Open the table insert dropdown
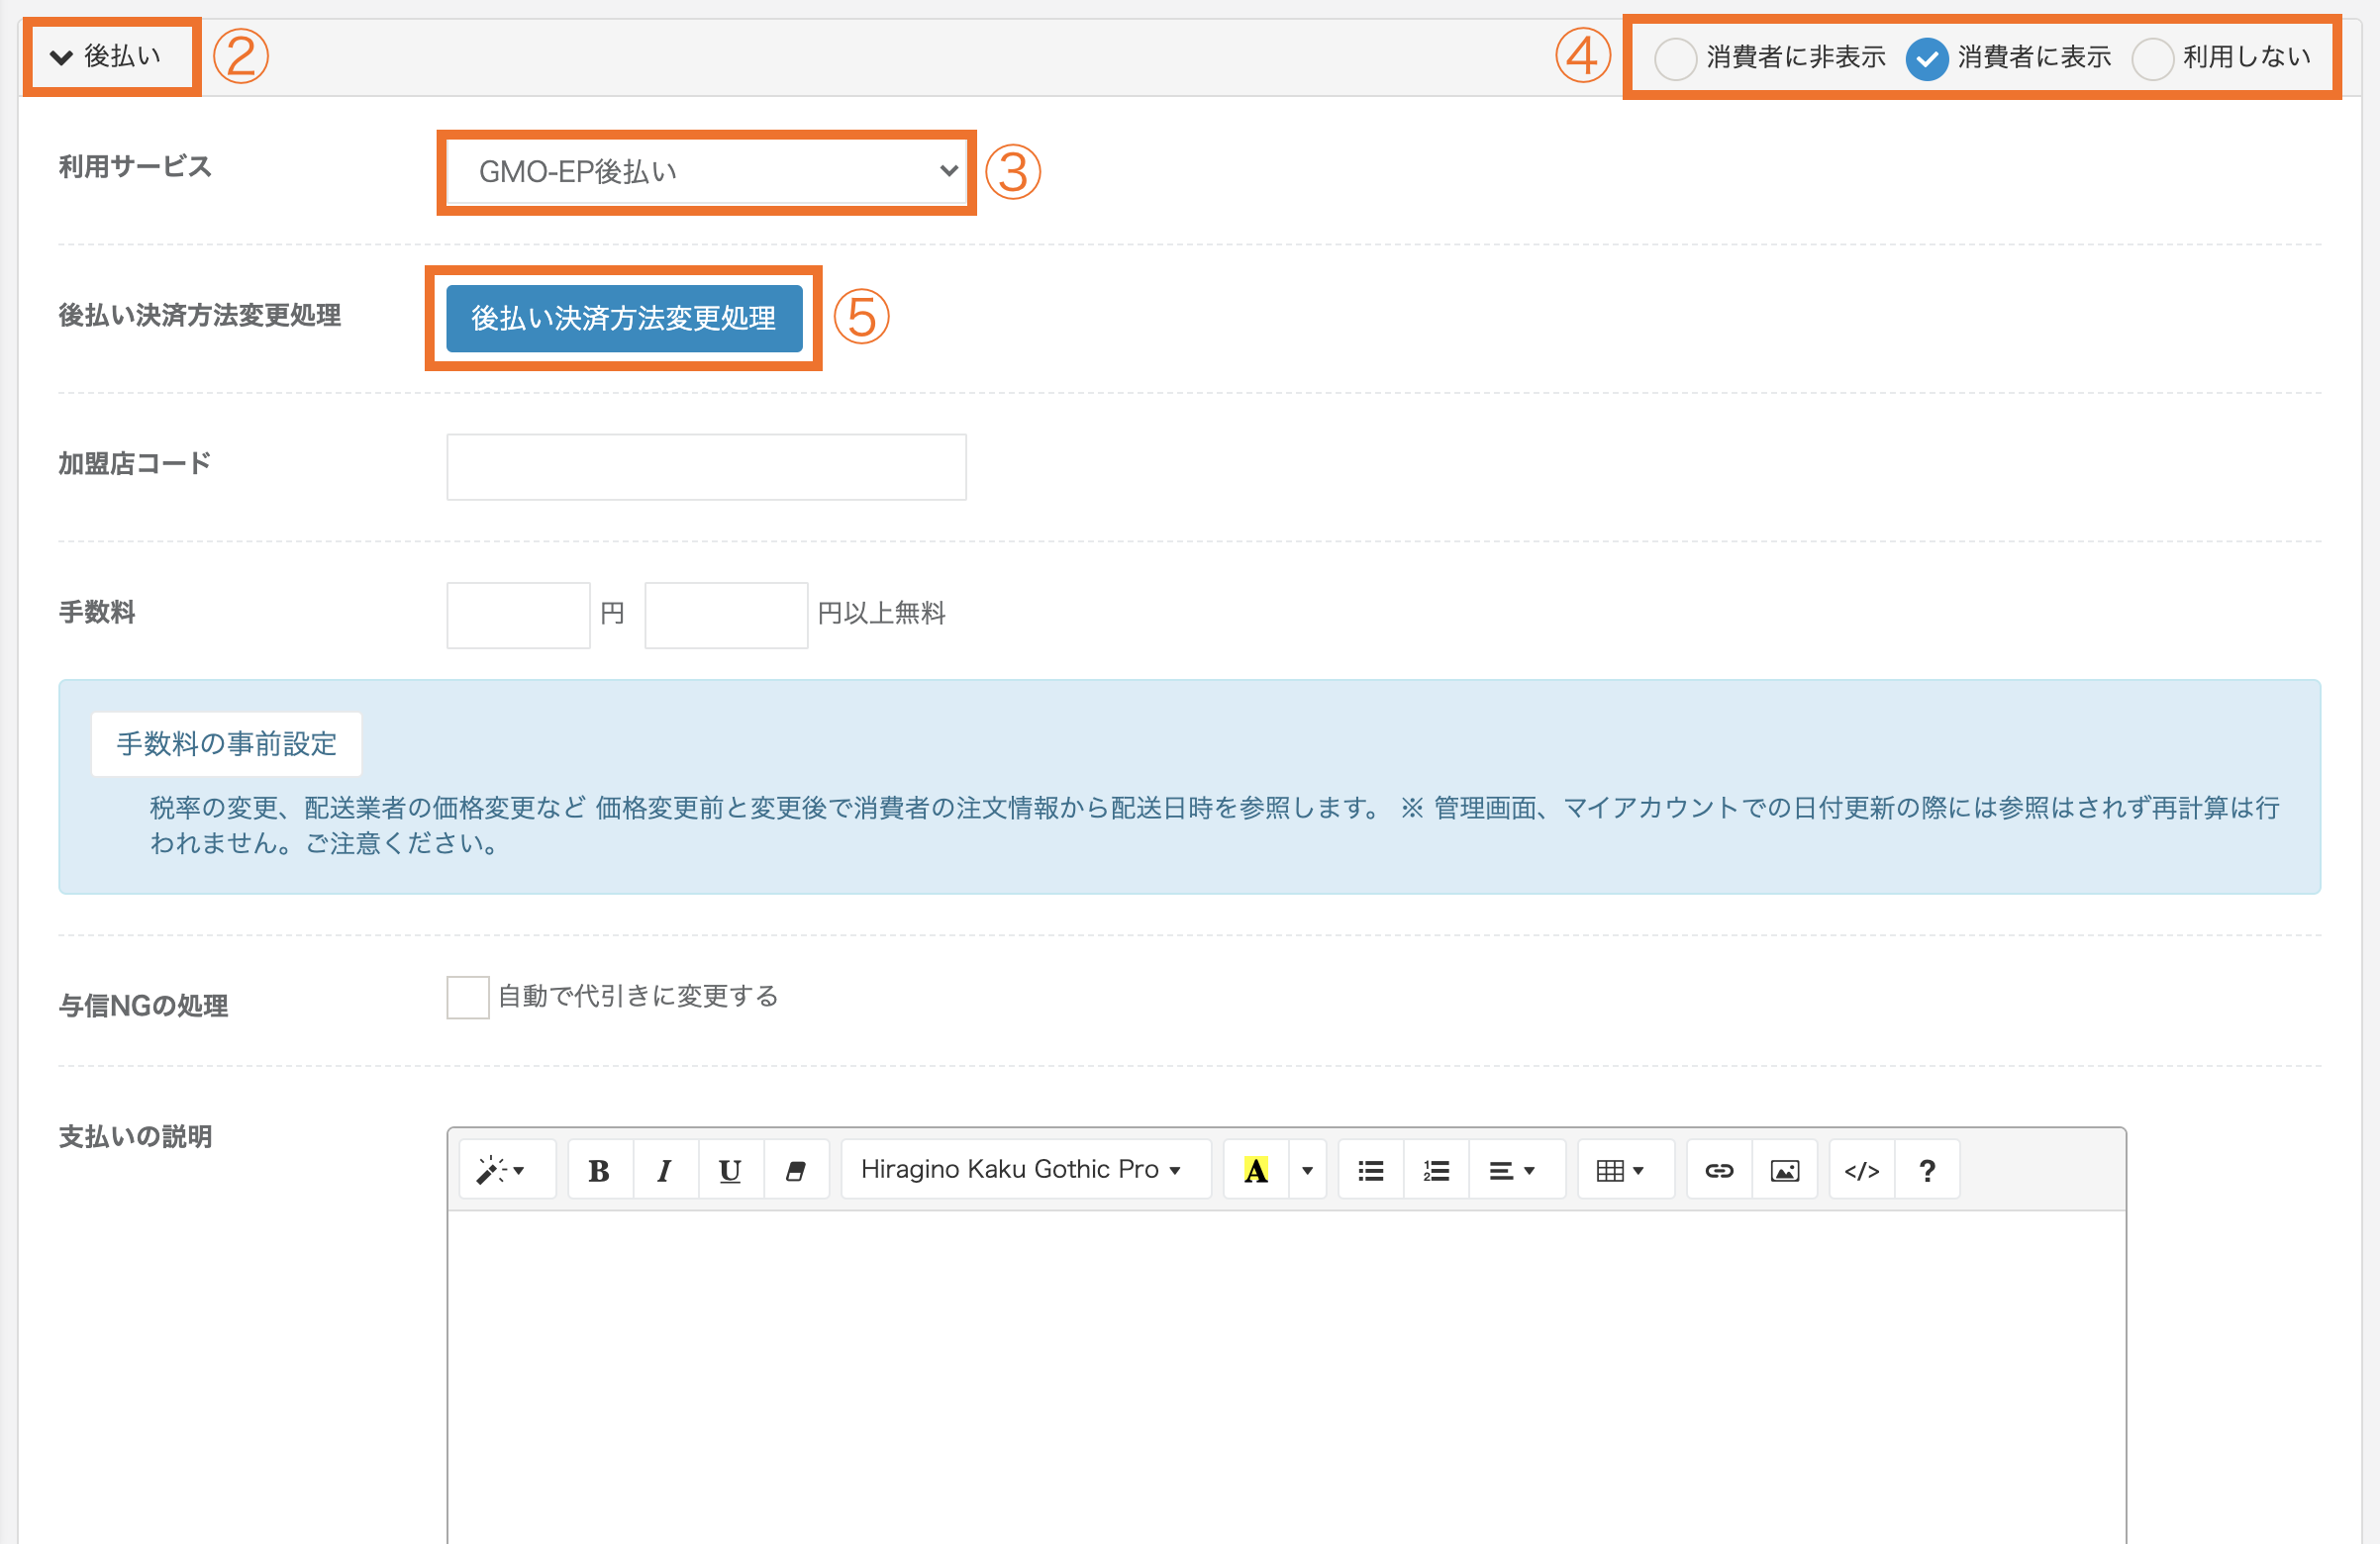This screenshot has width=2380, height=1544. [1619, 1170]
